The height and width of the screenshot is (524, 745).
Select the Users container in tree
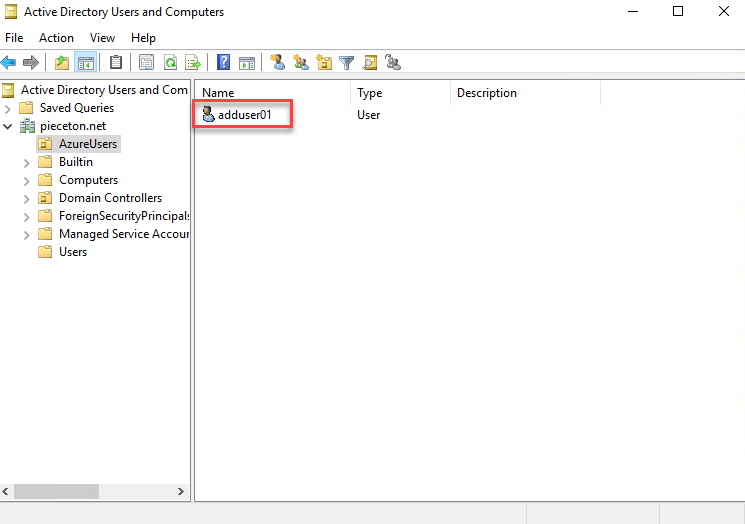coord(73,252)
